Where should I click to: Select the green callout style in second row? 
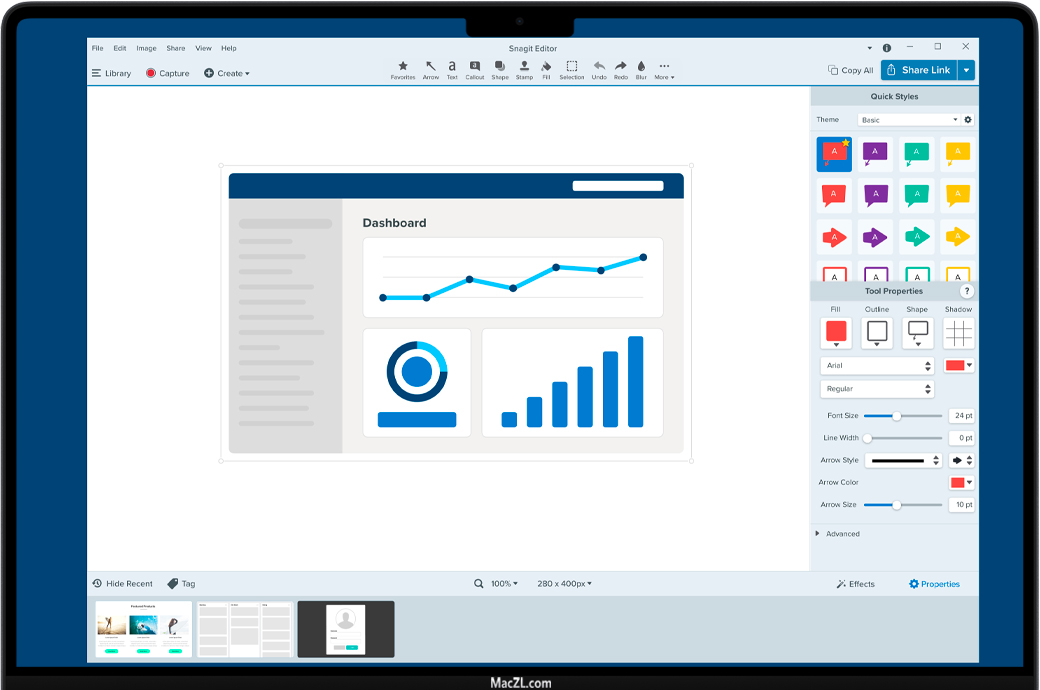tap(917, 195)
